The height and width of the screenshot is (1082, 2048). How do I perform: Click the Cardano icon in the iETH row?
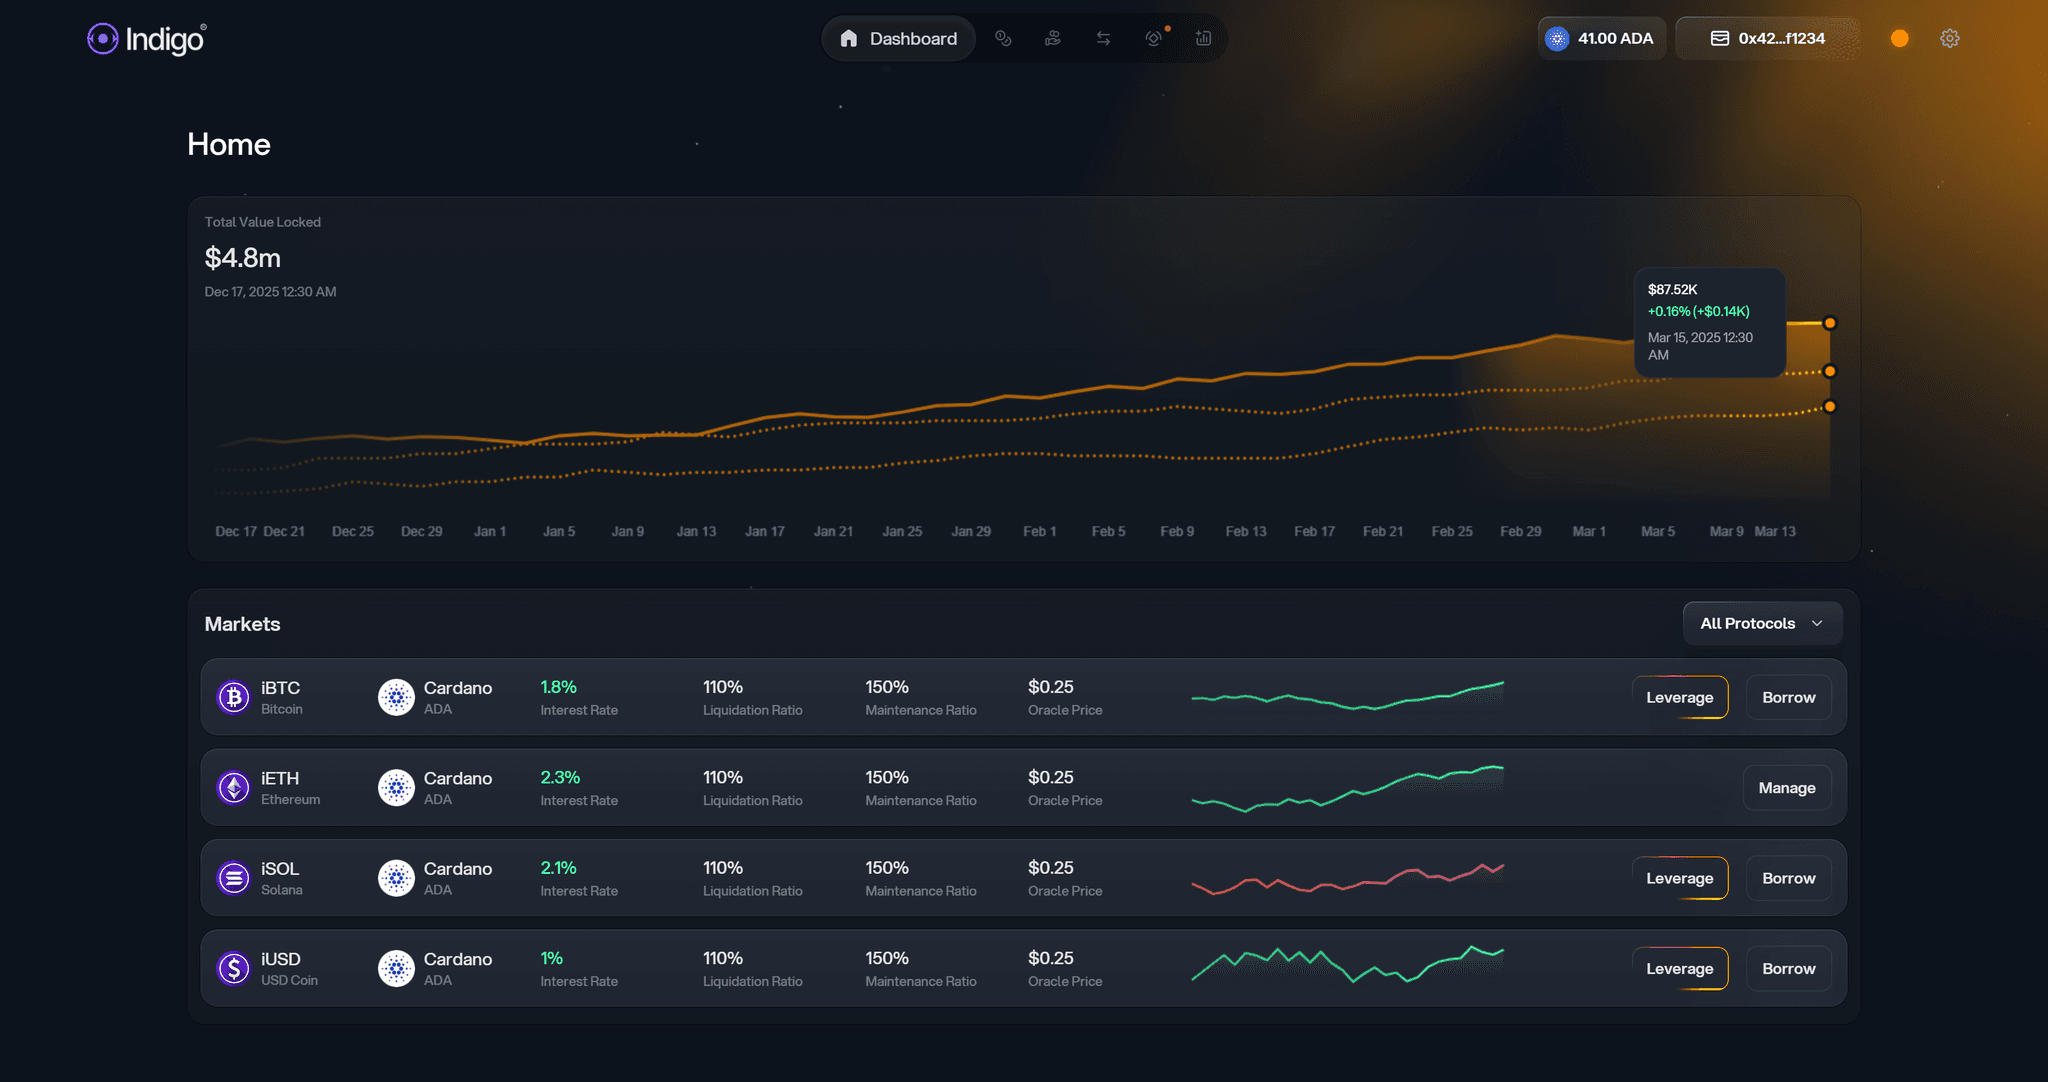[396, 787]
